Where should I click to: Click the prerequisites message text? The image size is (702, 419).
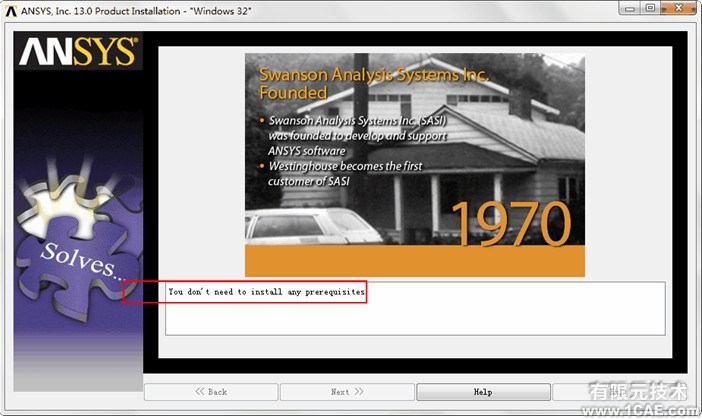[x=266, y=292]
